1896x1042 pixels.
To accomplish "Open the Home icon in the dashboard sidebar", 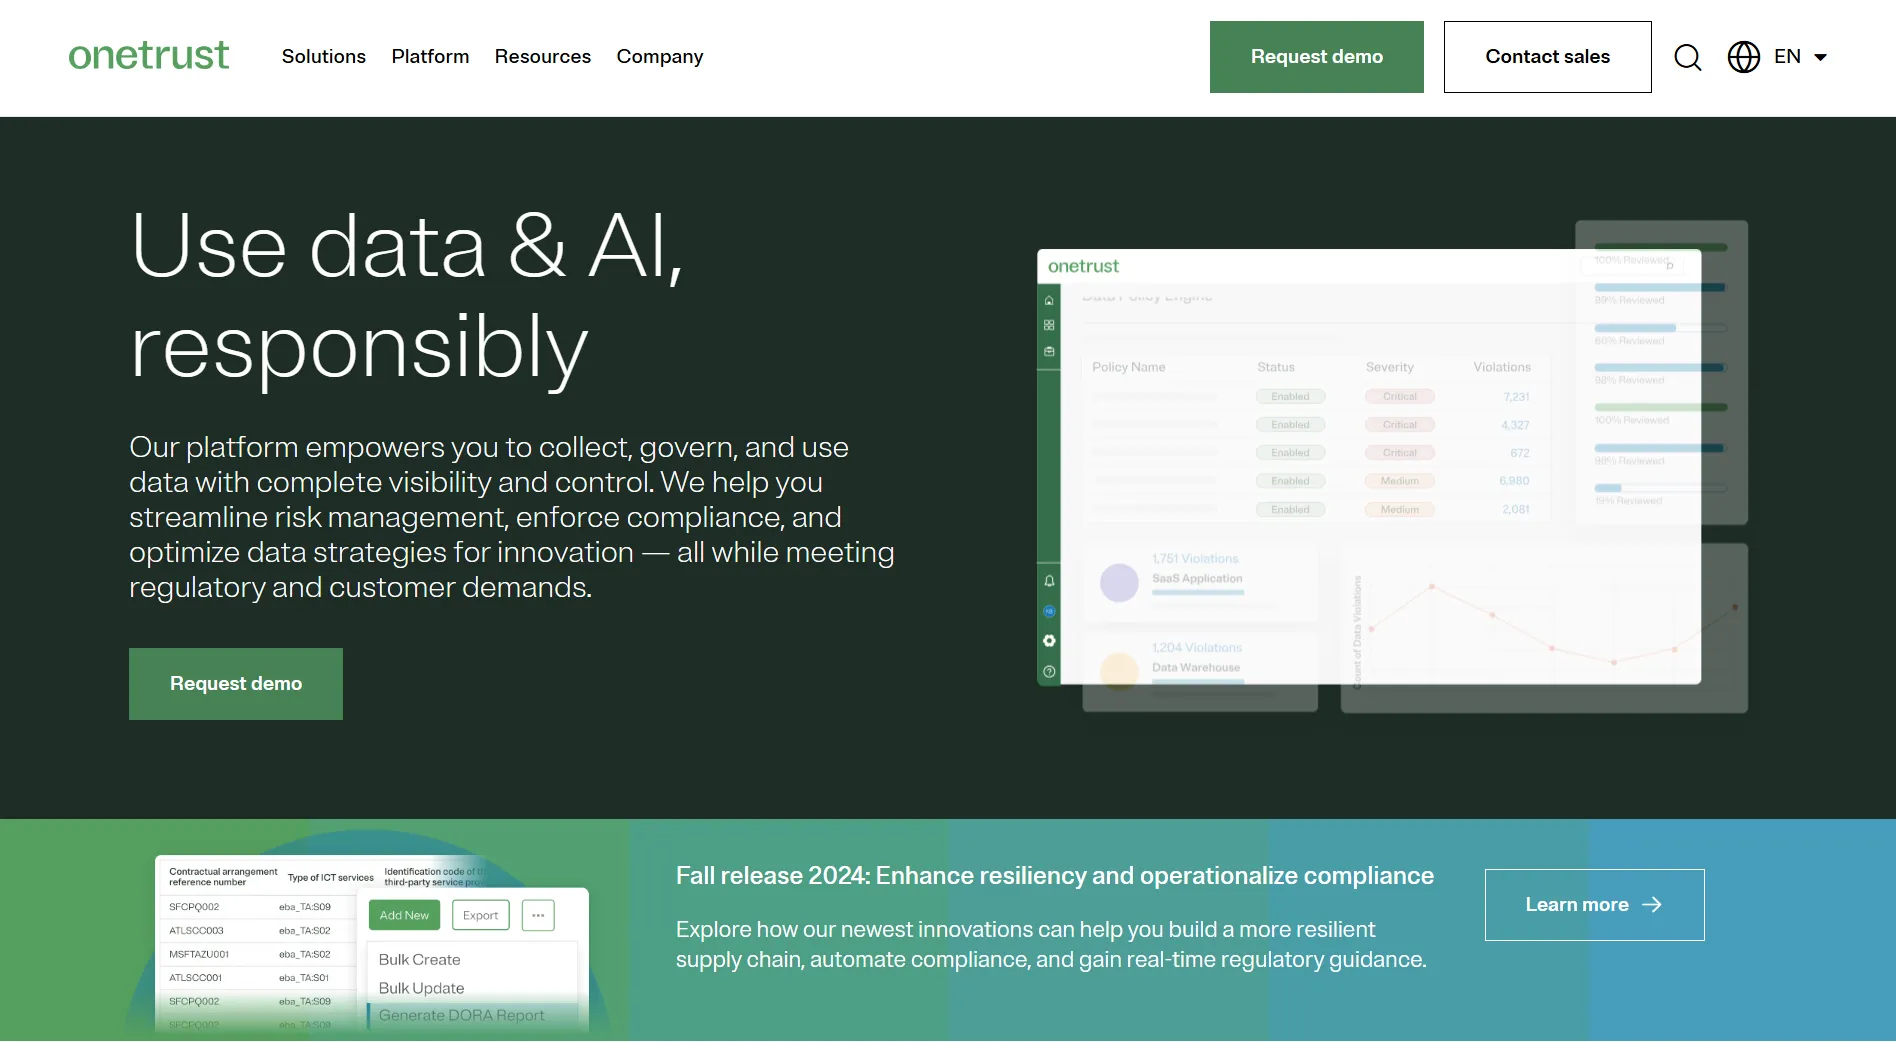I will tap(1048, 300).
